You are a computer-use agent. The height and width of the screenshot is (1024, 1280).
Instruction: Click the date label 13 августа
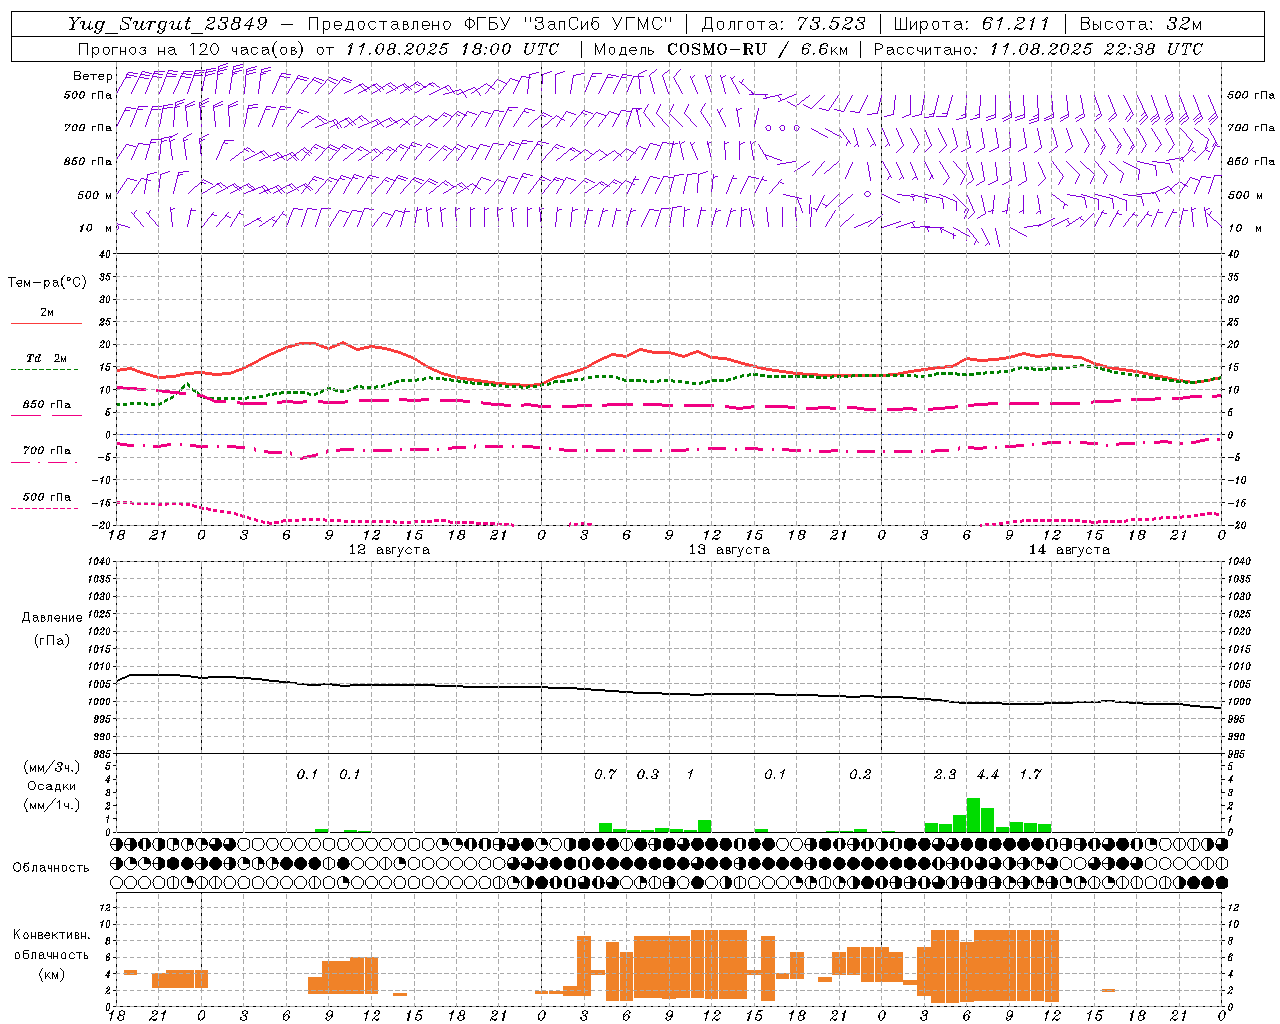tap(729, 550)
